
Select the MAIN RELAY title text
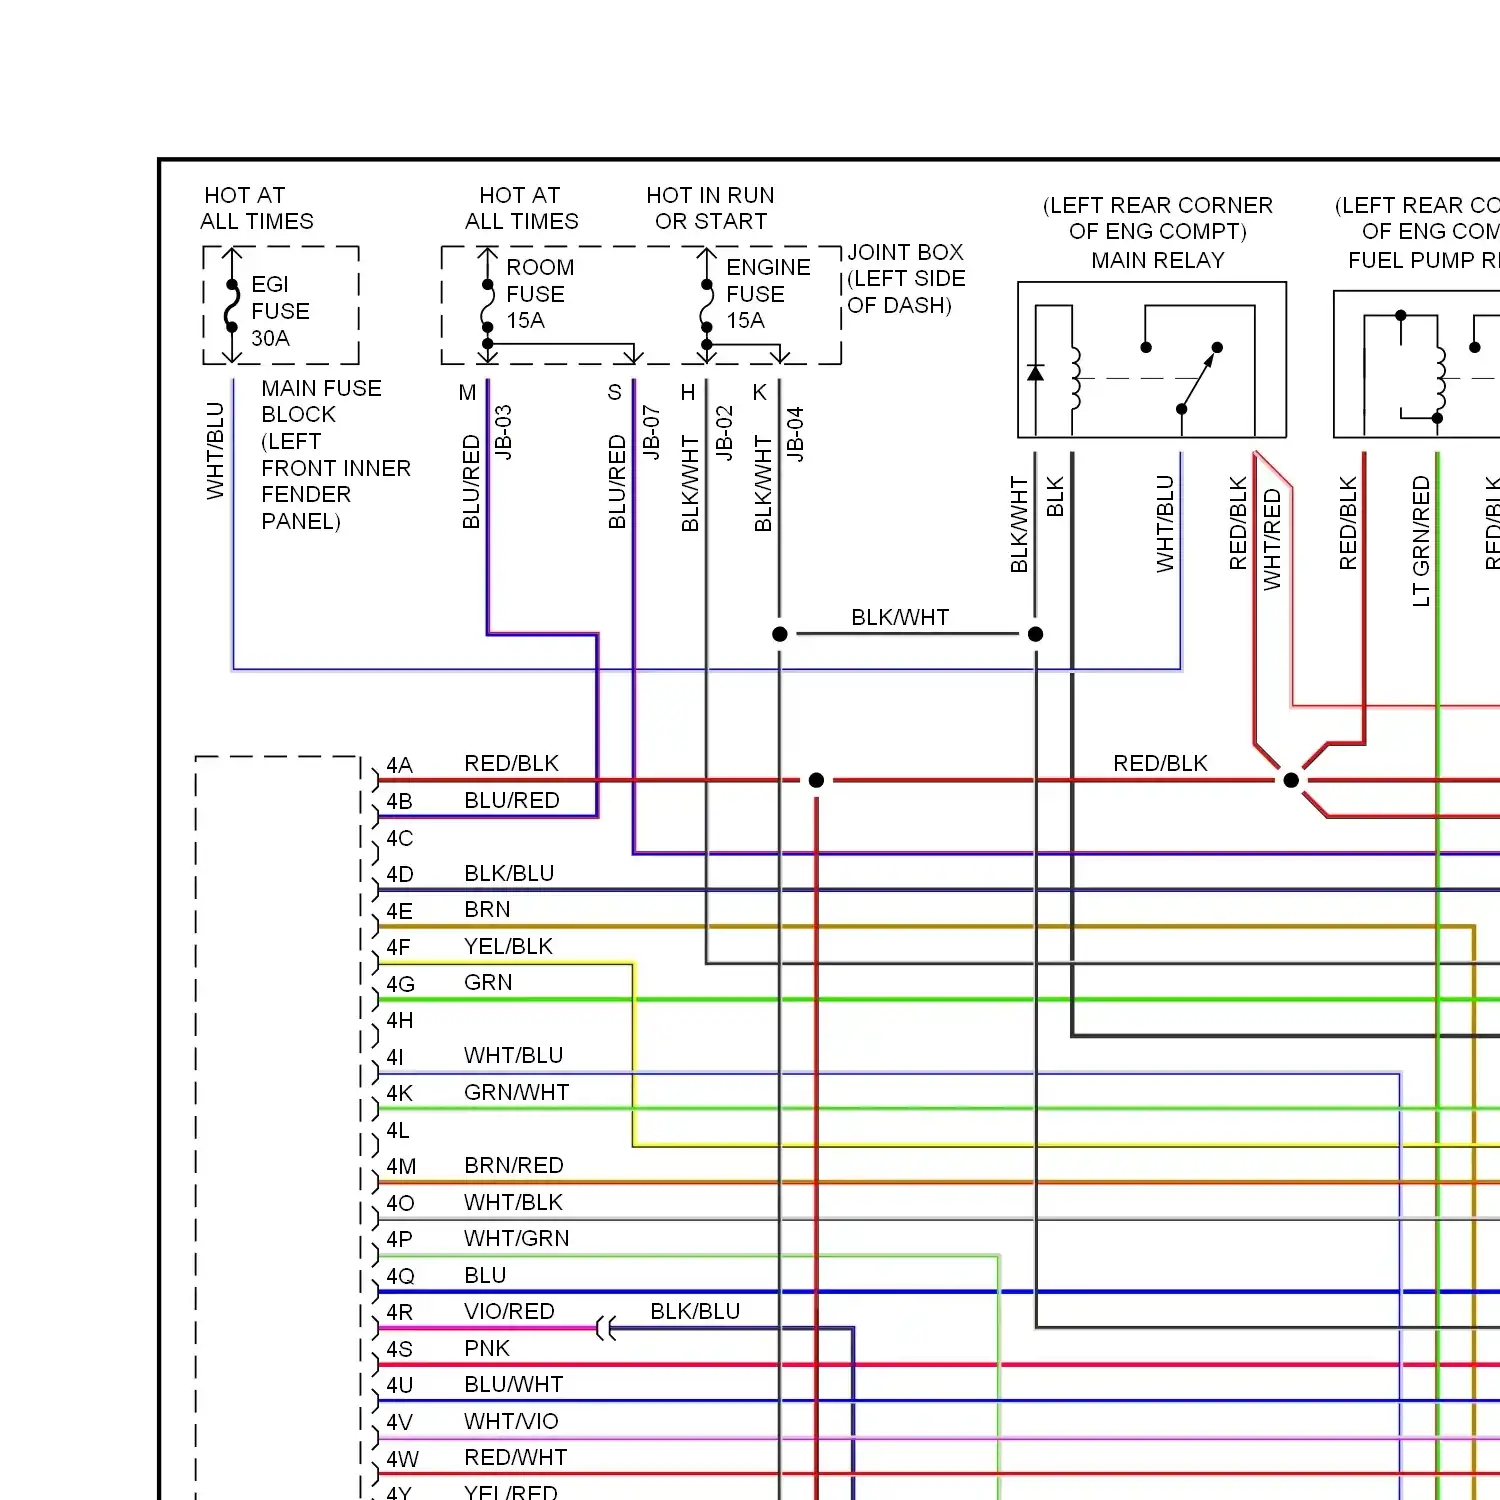1157,260
